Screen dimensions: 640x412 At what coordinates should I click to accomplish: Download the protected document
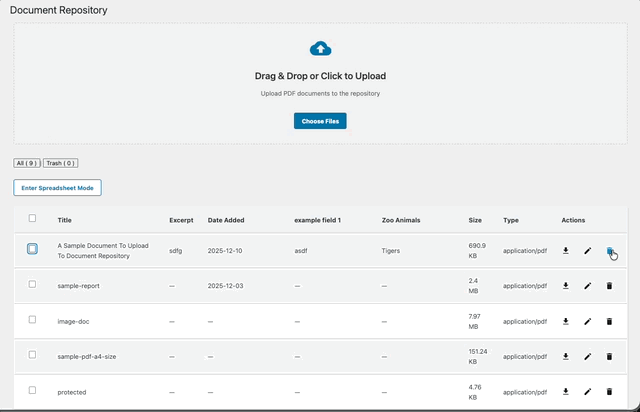566,391
